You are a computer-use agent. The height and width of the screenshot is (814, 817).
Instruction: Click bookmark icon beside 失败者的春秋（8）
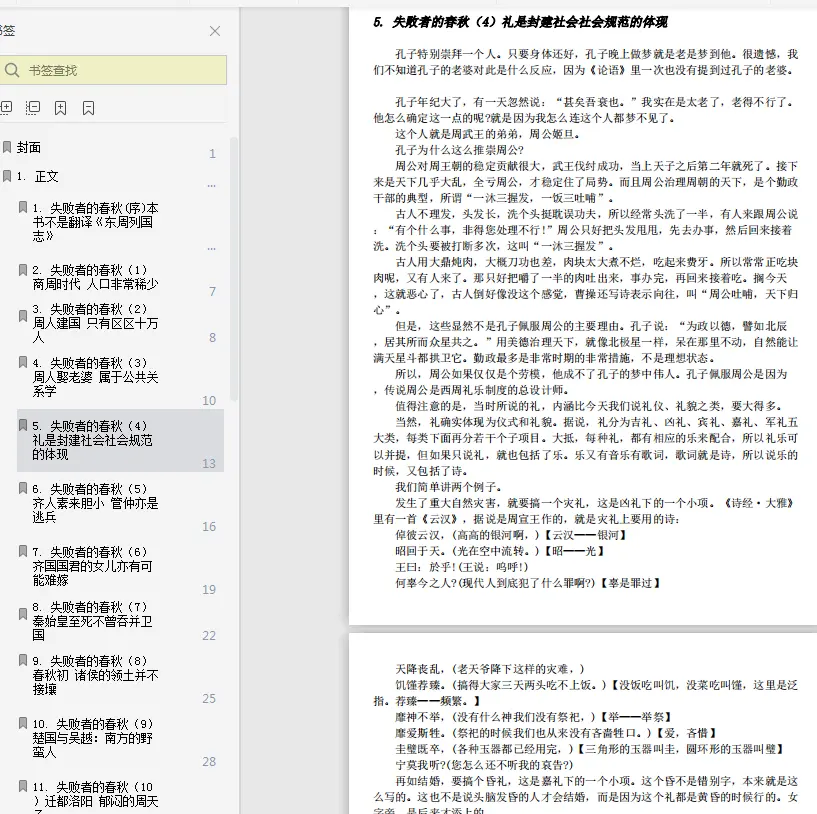[x=23, y=660]
